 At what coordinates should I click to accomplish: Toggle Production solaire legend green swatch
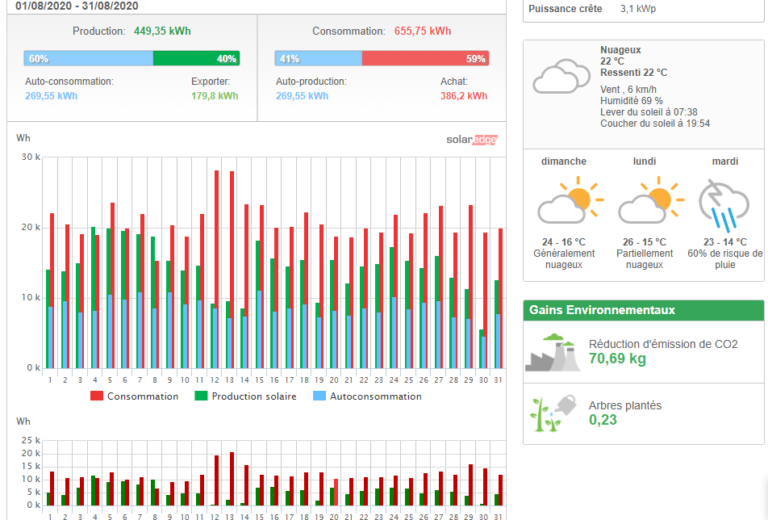coord(201,396)
